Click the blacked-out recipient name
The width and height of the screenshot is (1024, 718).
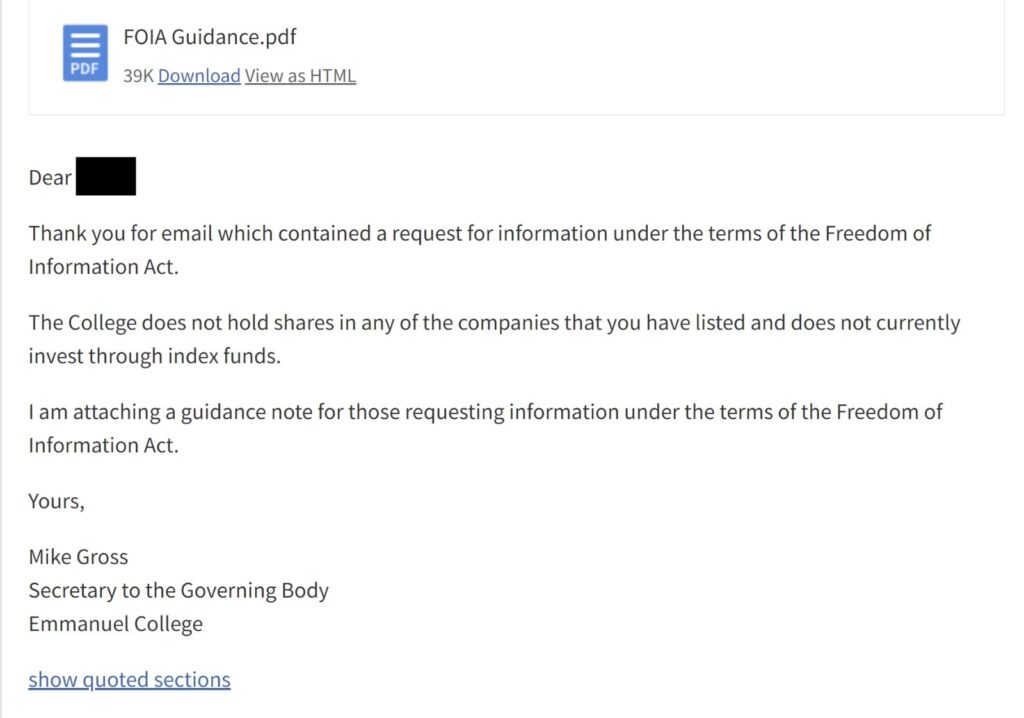point(106,177)
